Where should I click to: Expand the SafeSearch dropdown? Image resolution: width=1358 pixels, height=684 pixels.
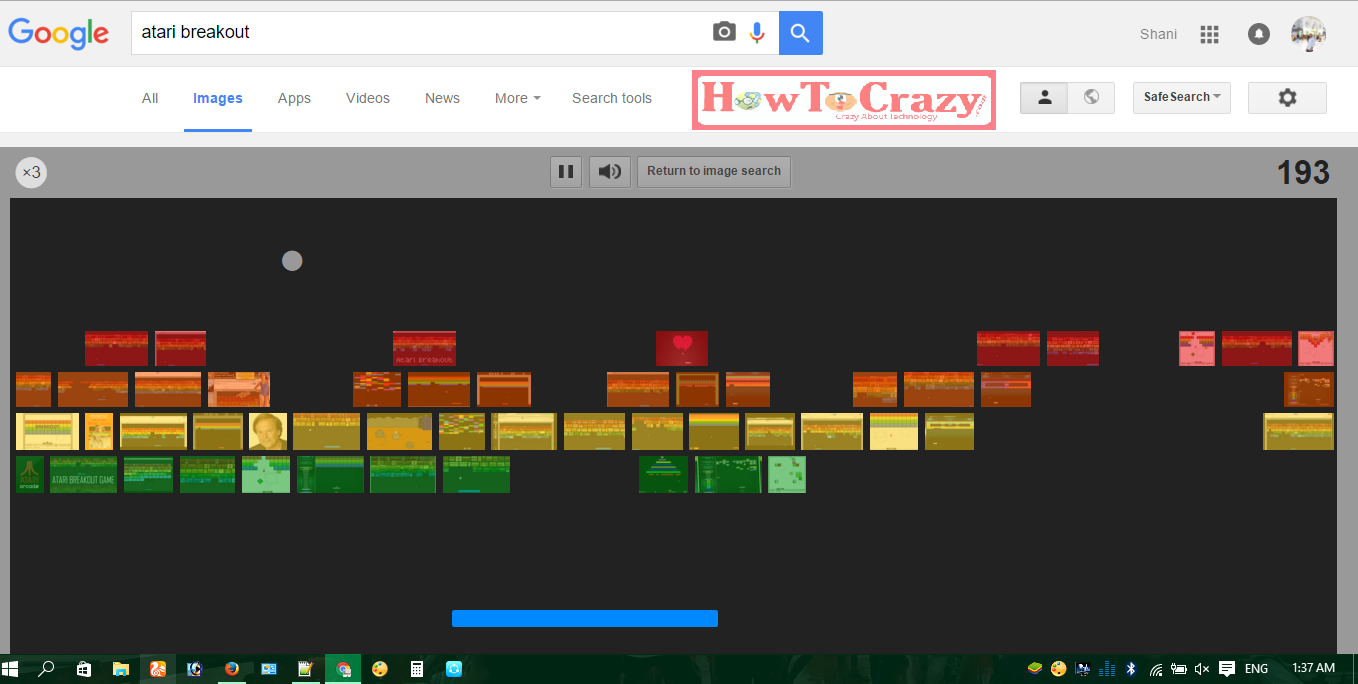click(x=1182, y=97)
